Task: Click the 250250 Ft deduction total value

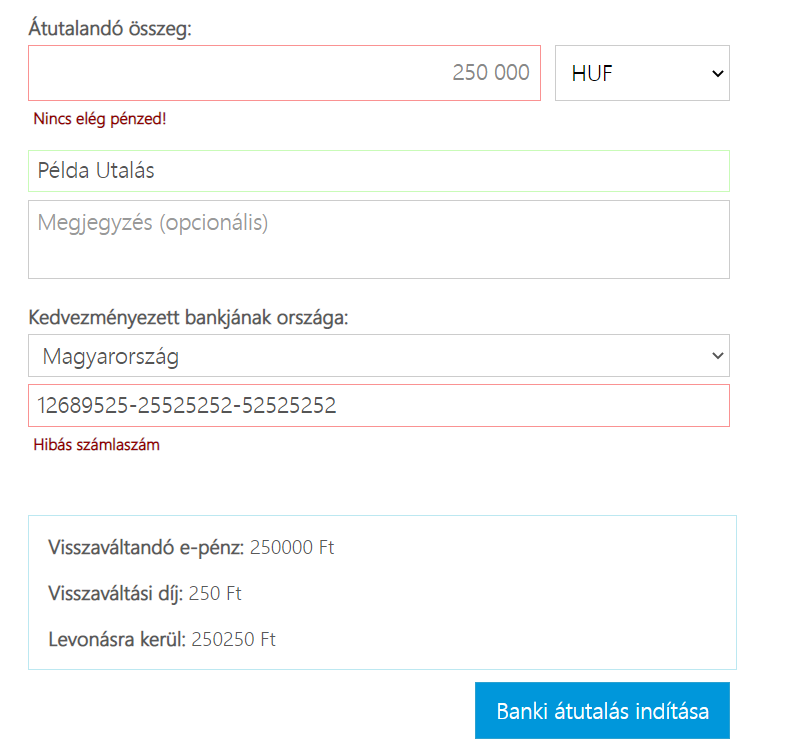Action: pos(233,640)
